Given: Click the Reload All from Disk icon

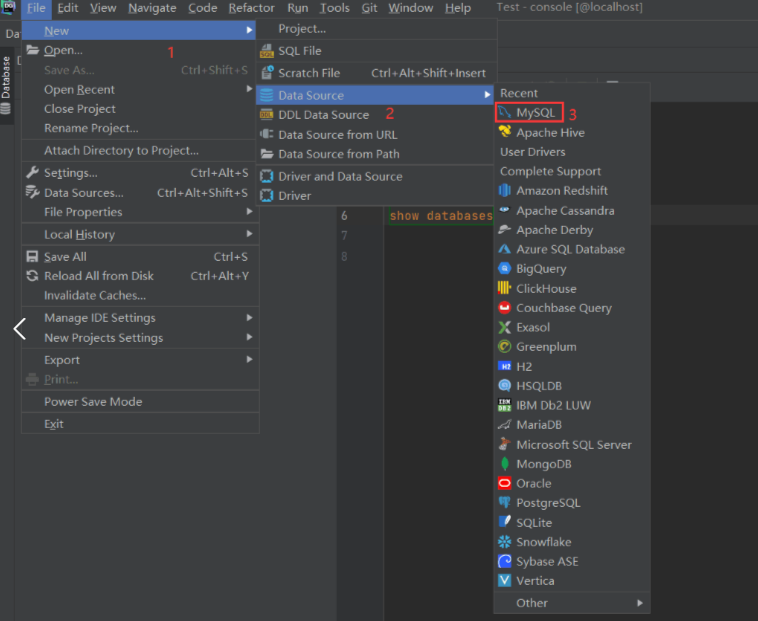Looking at the screenshot, I should coord(32,276).
